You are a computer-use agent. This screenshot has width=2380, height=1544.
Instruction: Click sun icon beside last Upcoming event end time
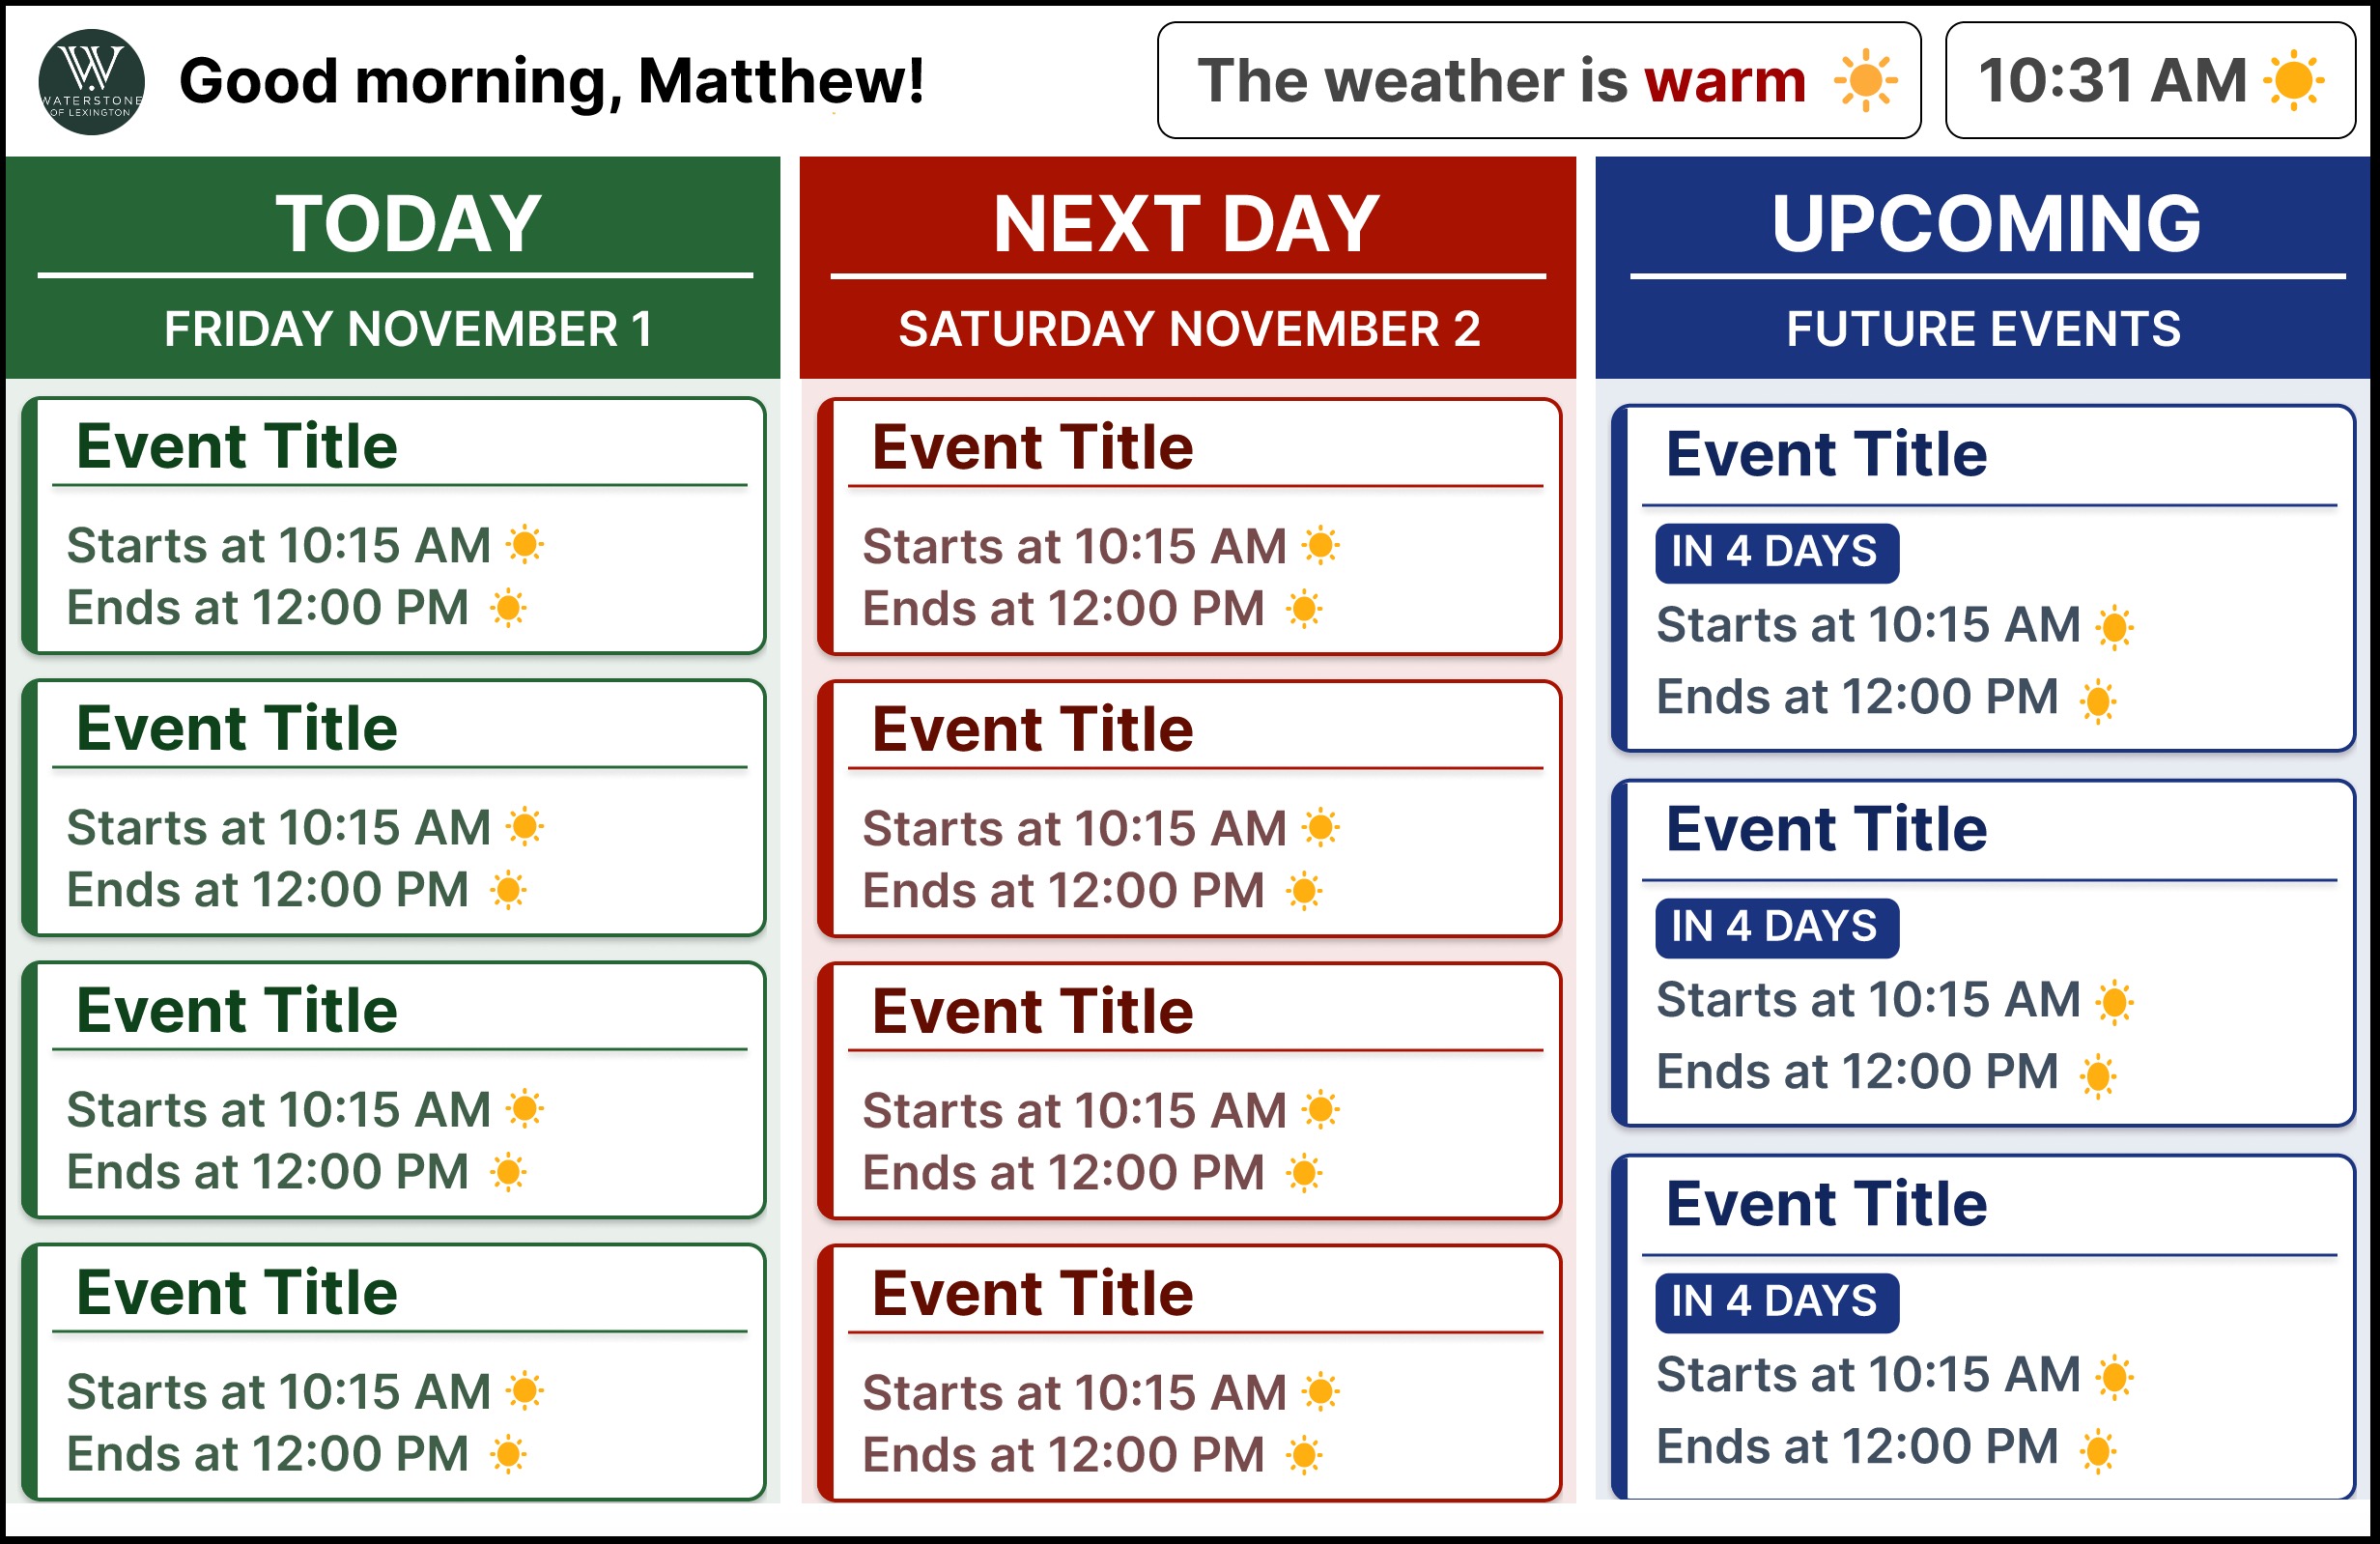(x=2098, y=1450)
